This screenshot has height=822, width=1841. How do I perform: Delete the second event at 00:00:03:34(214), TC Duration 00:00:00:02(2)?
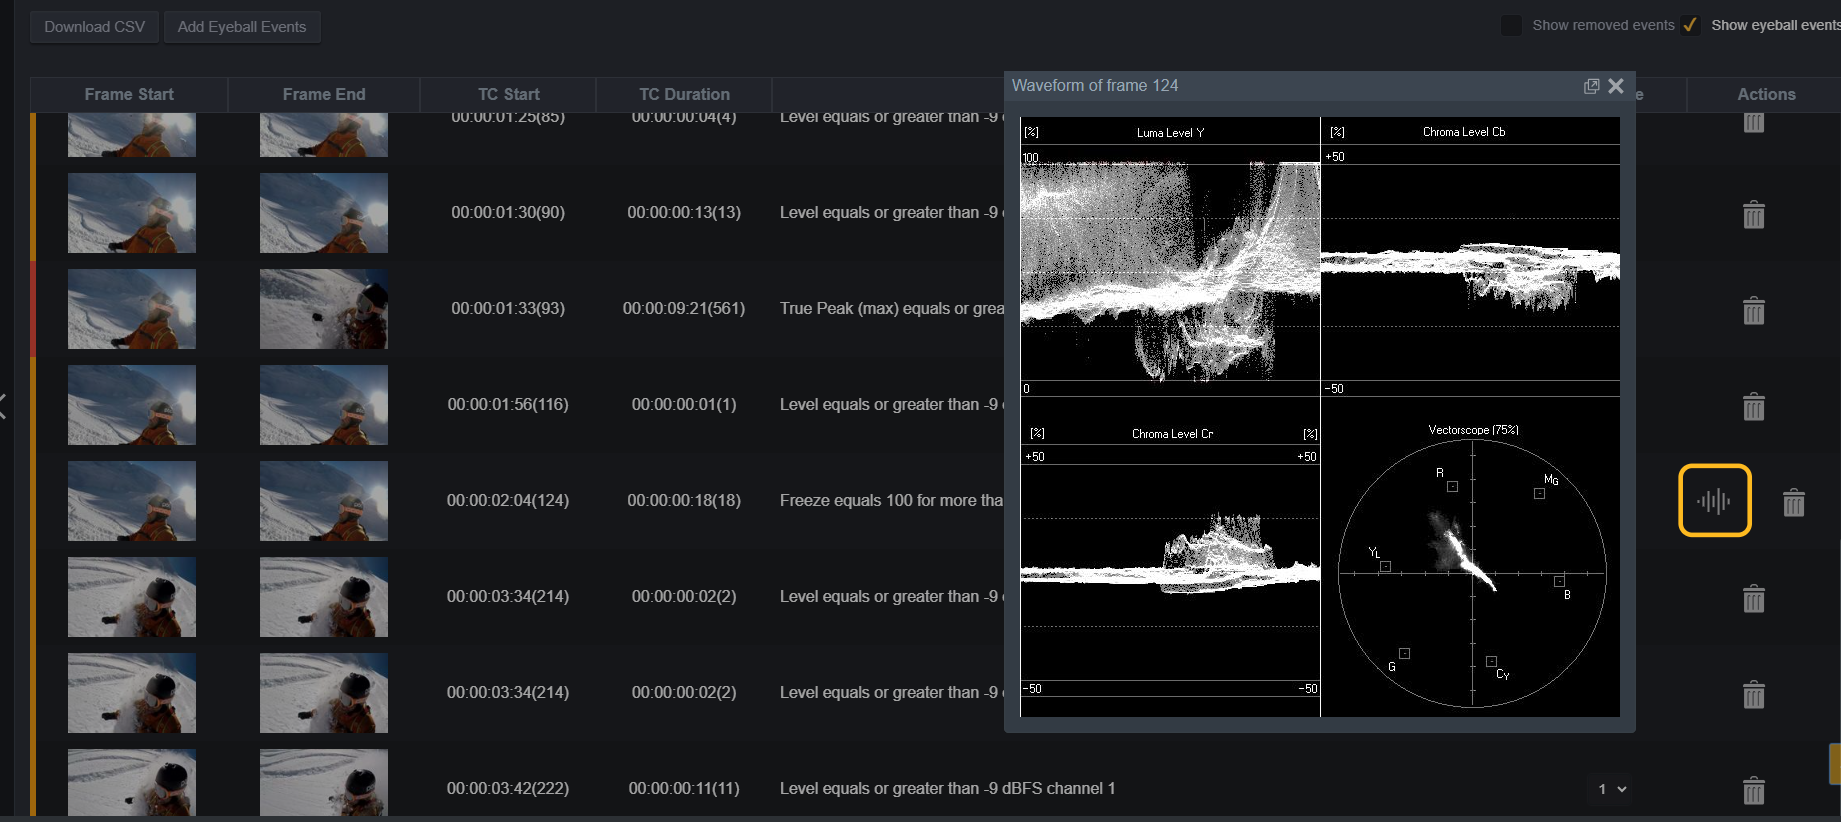(1754, 694)
